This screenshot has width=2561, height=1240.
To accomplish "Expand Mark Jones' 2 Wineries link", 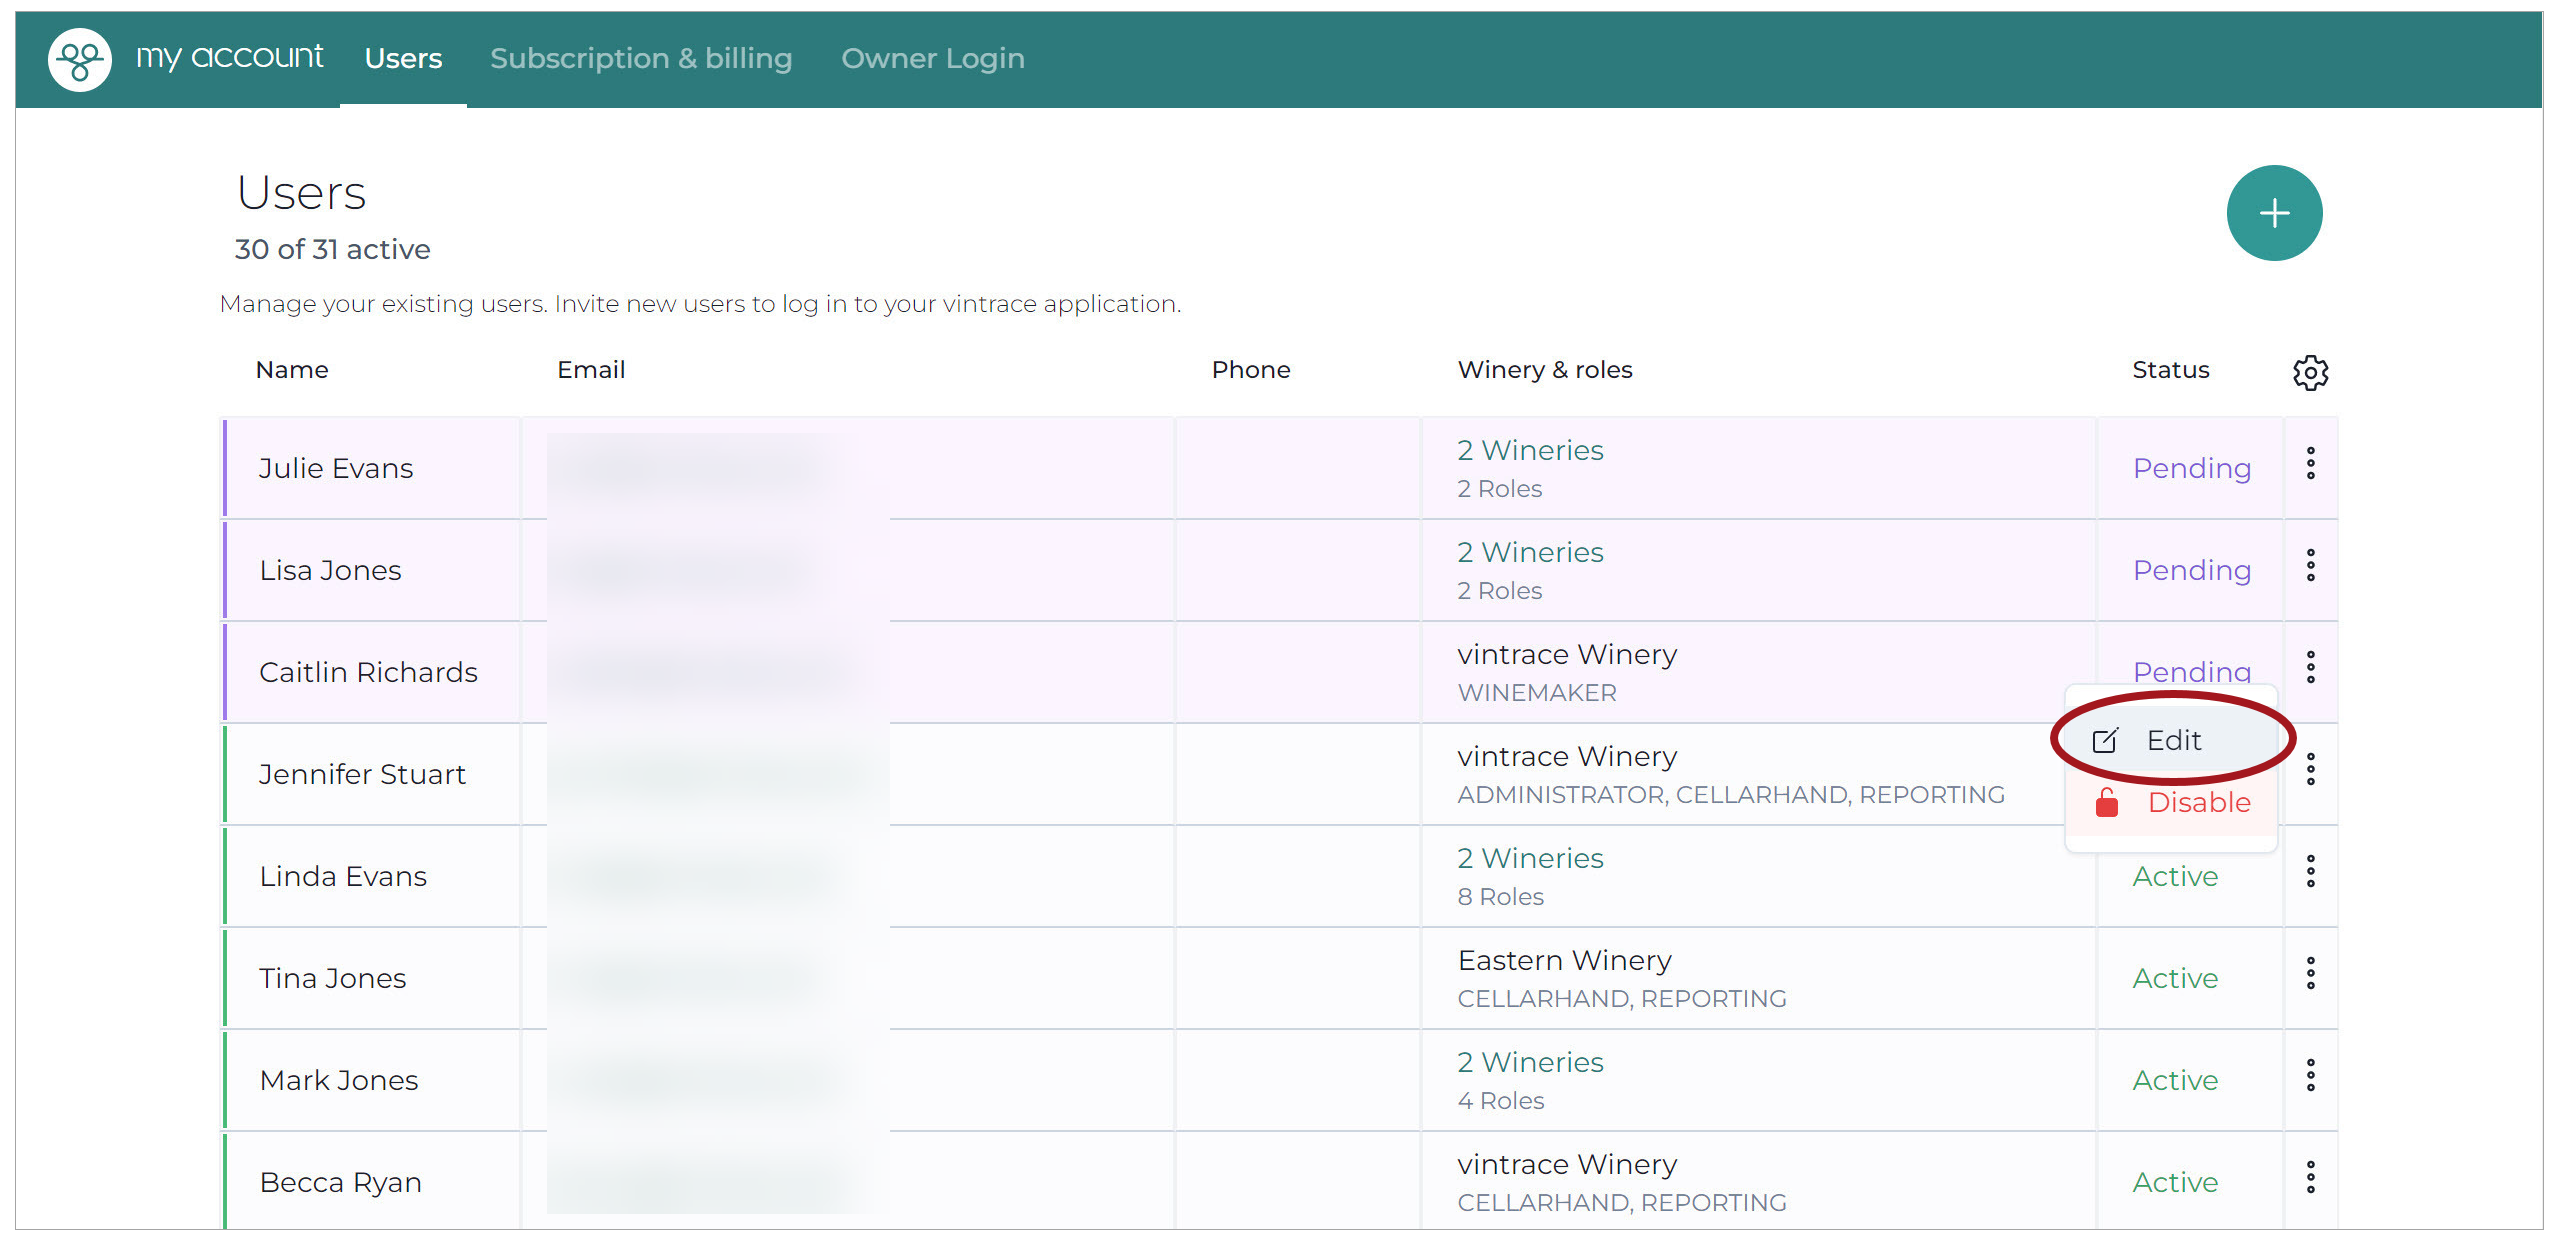I will coord(1530,1063).
